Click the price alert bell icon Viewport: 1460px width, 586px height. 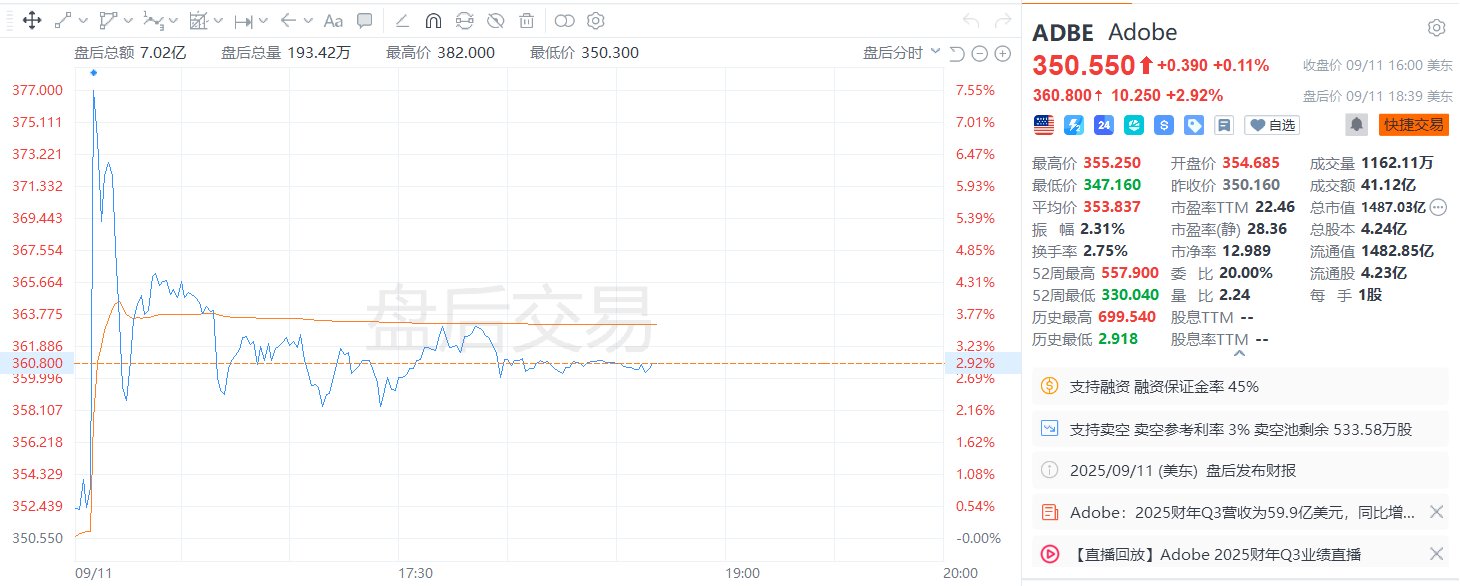(x=1357, y=125)
